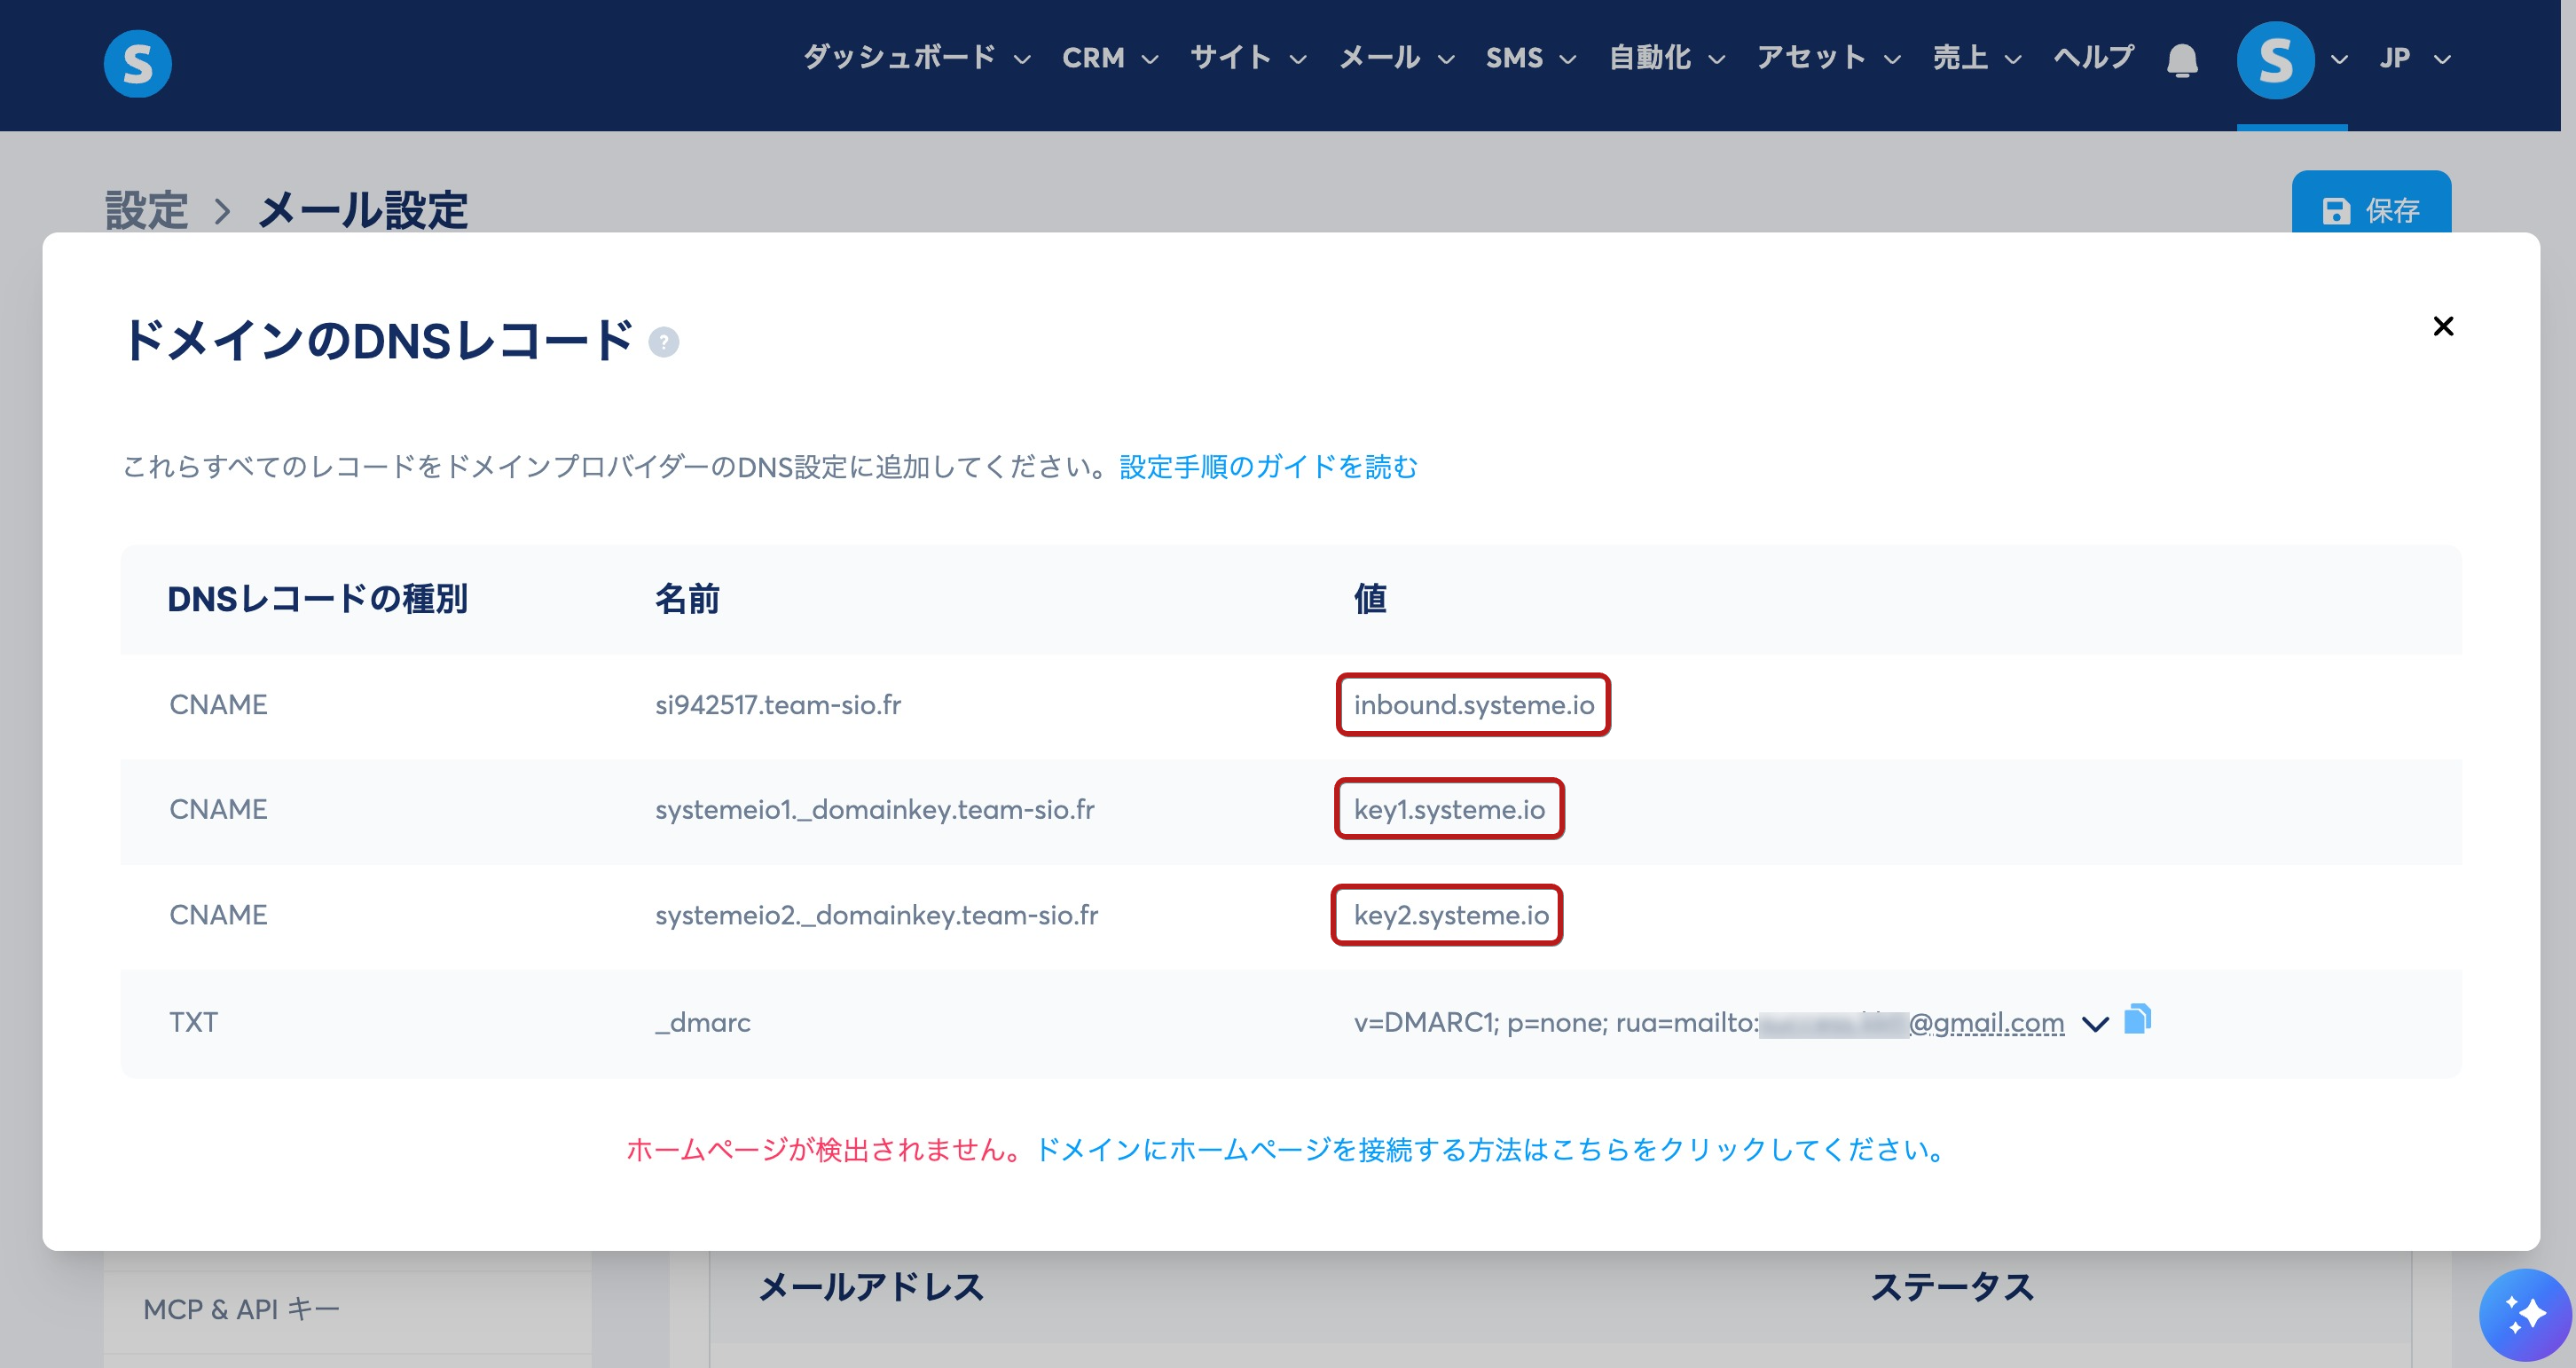Open the AI assistant sparkle button
Image resolution: width=2576 pixels, height=1368 pixels.
pos(2525,1314)
